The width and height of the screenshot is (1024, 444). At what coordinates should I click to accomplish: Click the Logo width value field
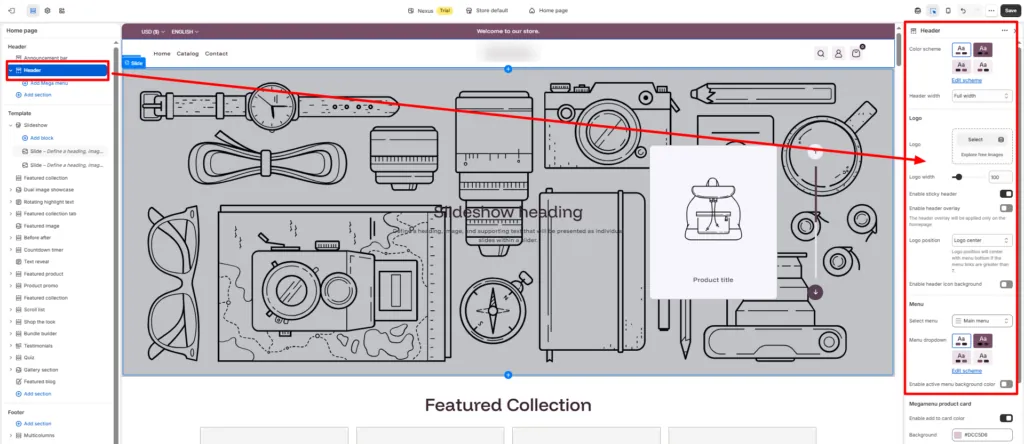tap(1000, 177)
